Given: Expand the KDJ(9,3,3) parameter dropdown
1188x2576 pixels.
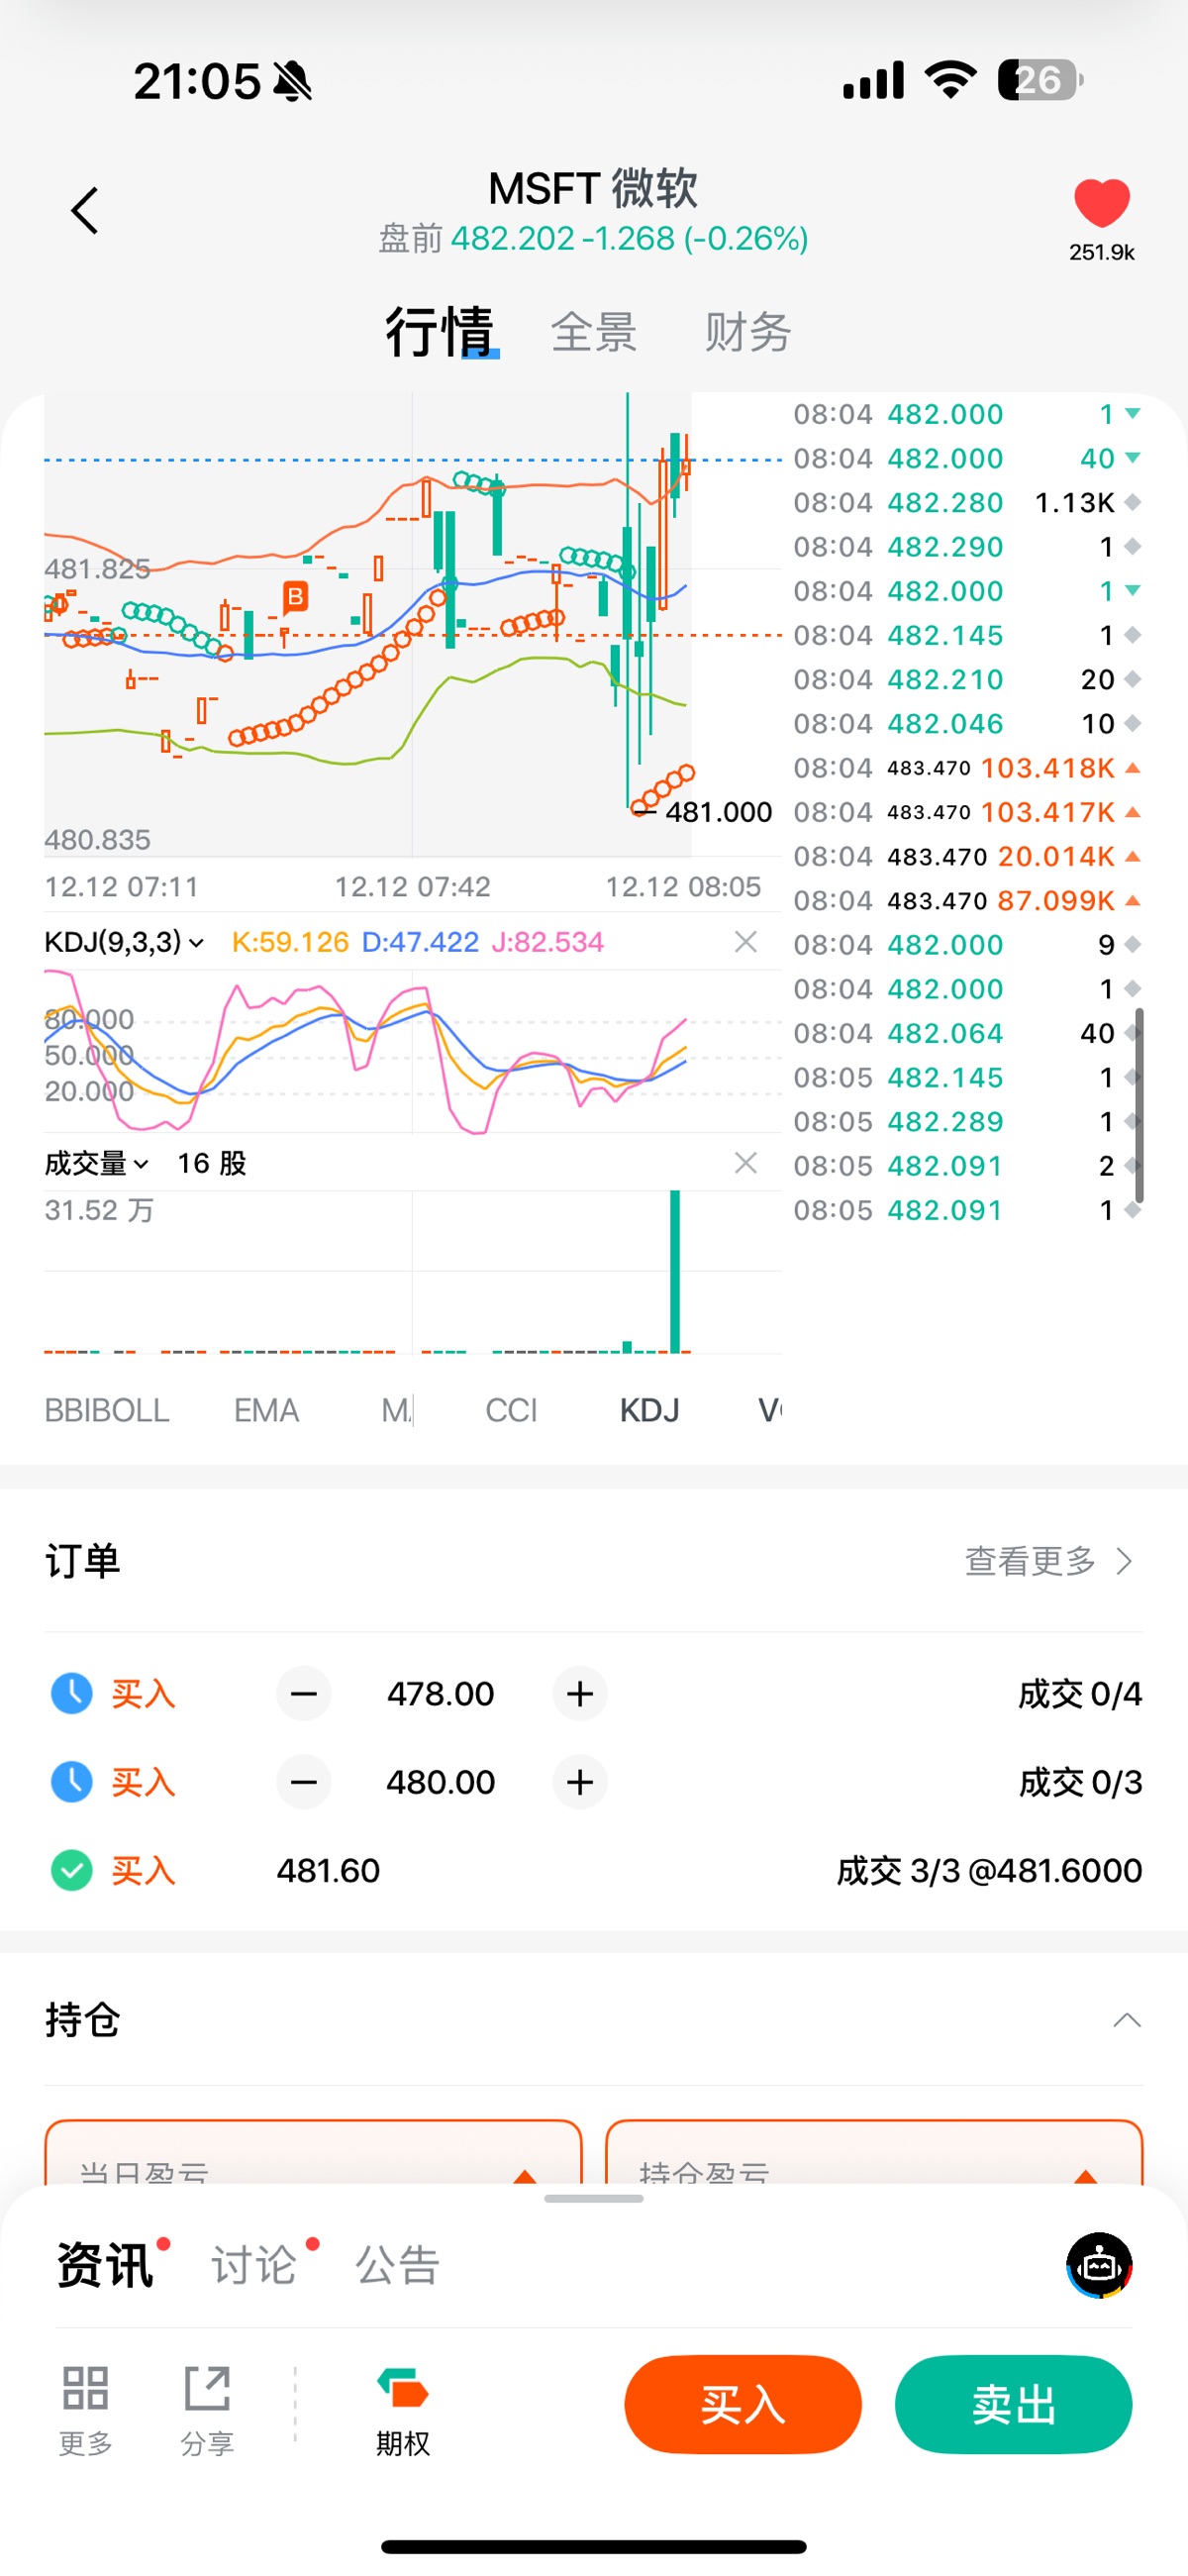Looking at the screenshot, I should [x=124, y=942].
